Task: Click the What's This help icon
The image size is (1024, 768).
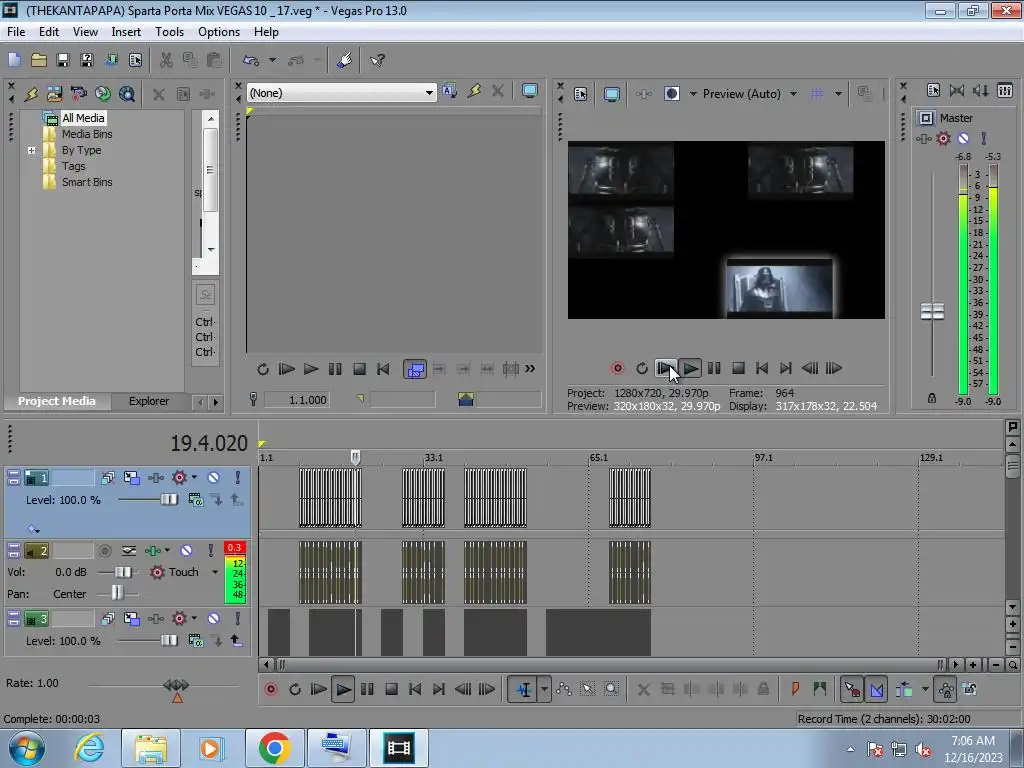Action: pos(377,60)
